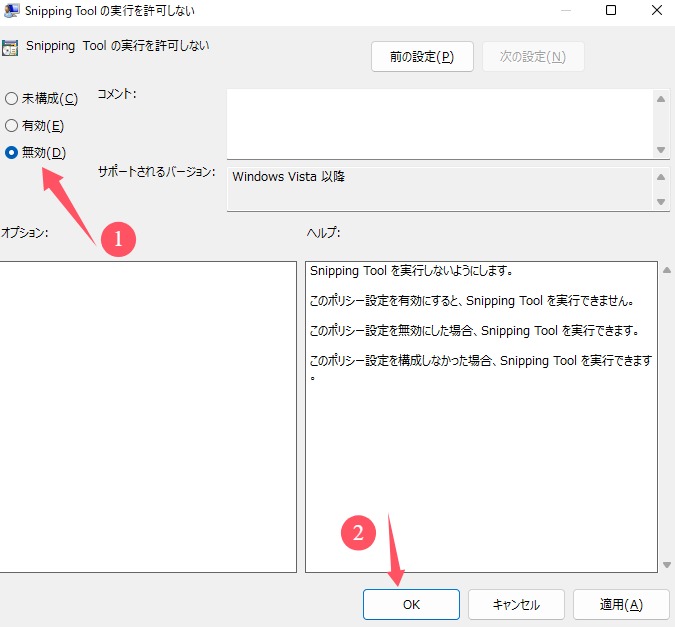
Task: Click inside the コメント text box
Action: (439, 124)
